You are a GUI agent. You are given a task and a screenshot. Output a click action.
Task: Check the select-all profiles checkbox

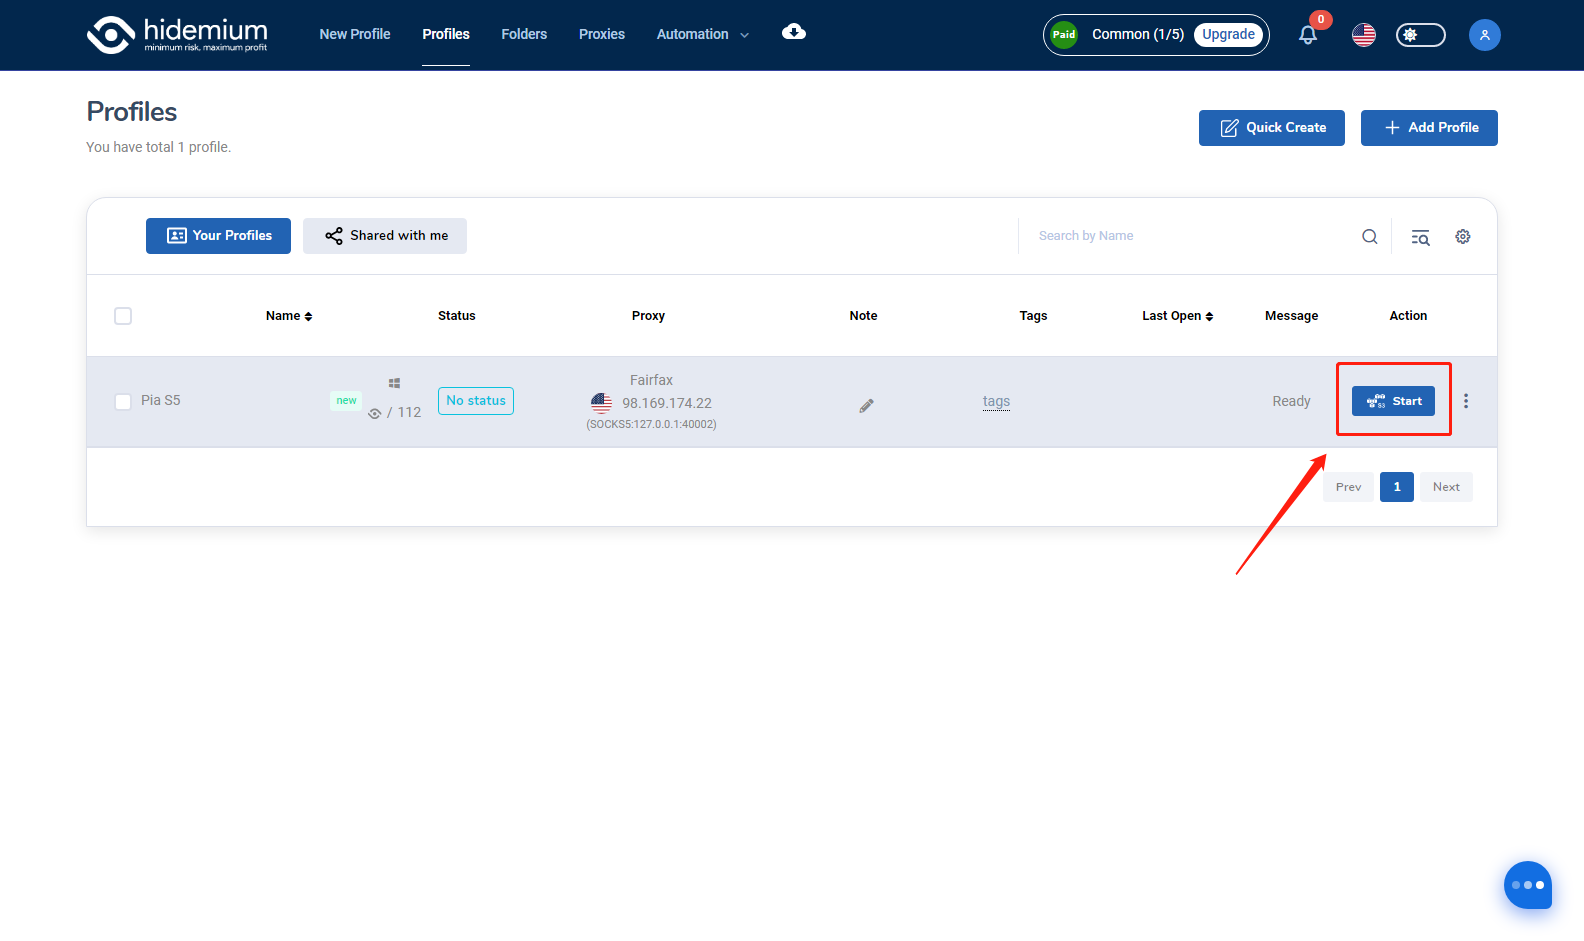(123, 316)
